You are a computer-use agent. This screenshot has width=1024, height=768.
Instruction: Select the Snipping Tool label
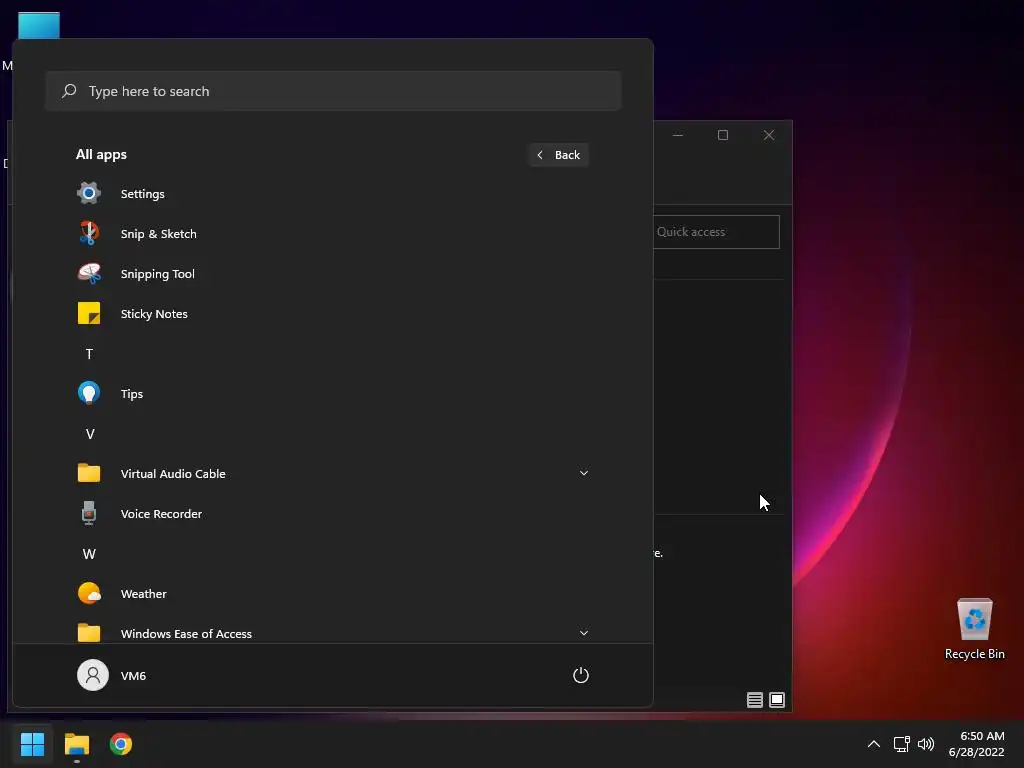click(x=157, y=274)
